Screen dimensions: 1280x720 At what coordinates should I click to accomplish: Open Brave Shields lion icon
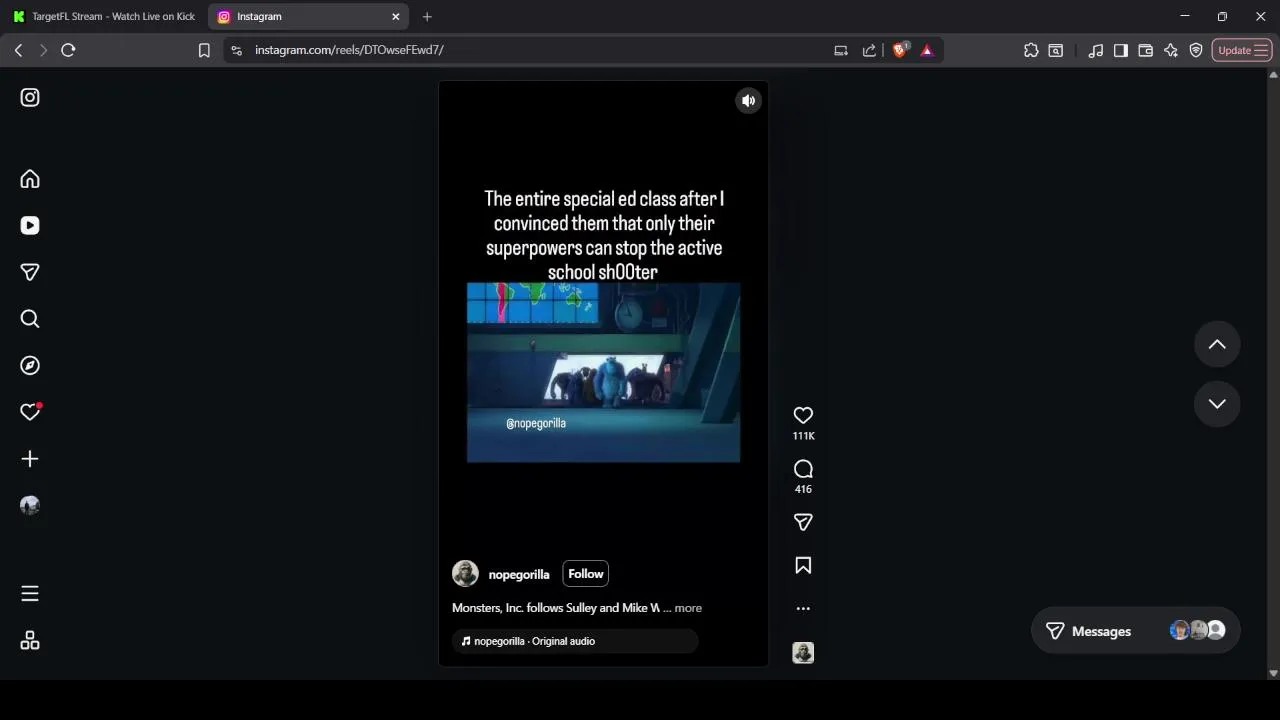(x=899, y=50)
